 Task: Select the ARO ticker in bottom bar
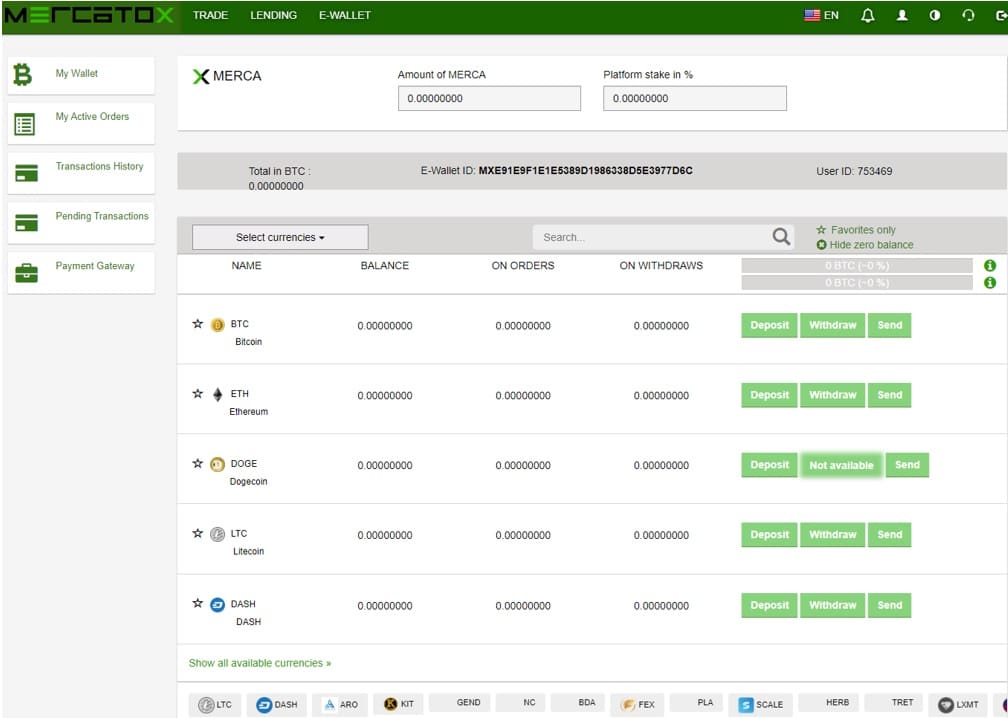point(340,705)
